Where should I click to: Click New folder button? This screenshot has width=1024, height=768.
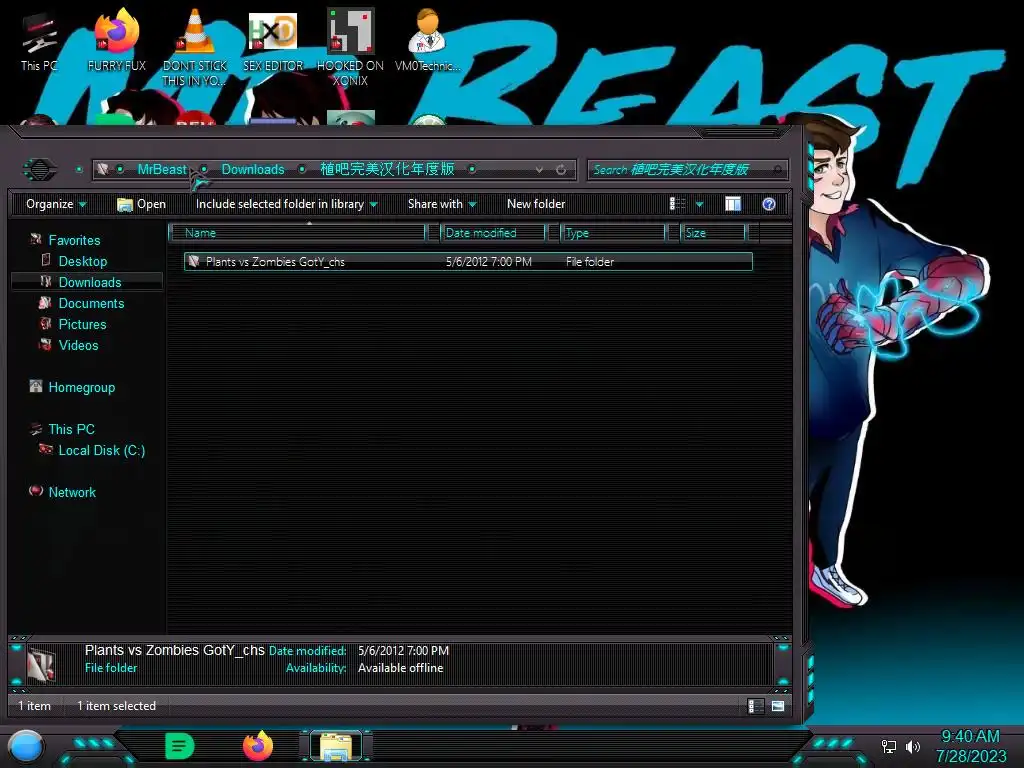(x=536, y=204)
